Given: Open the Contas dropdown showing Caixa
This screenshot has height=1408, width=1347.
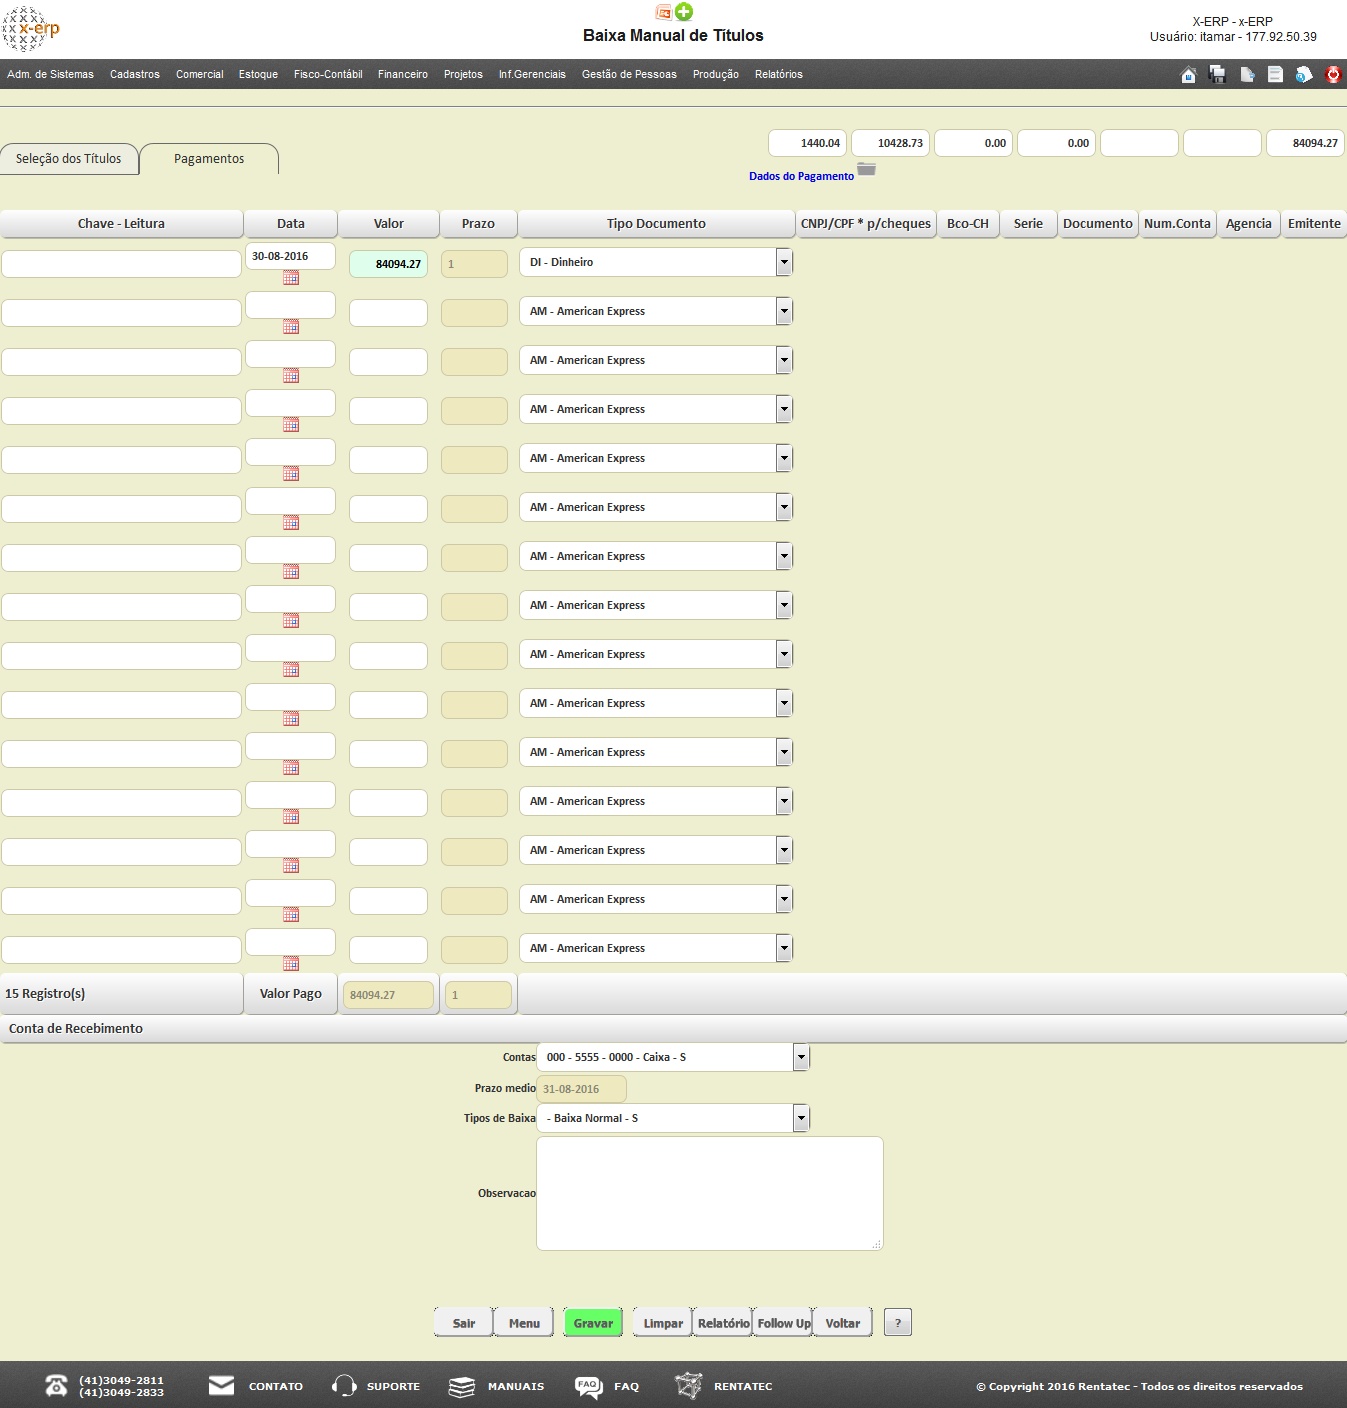Looking at the screenshot, I should coord(673,1057).
